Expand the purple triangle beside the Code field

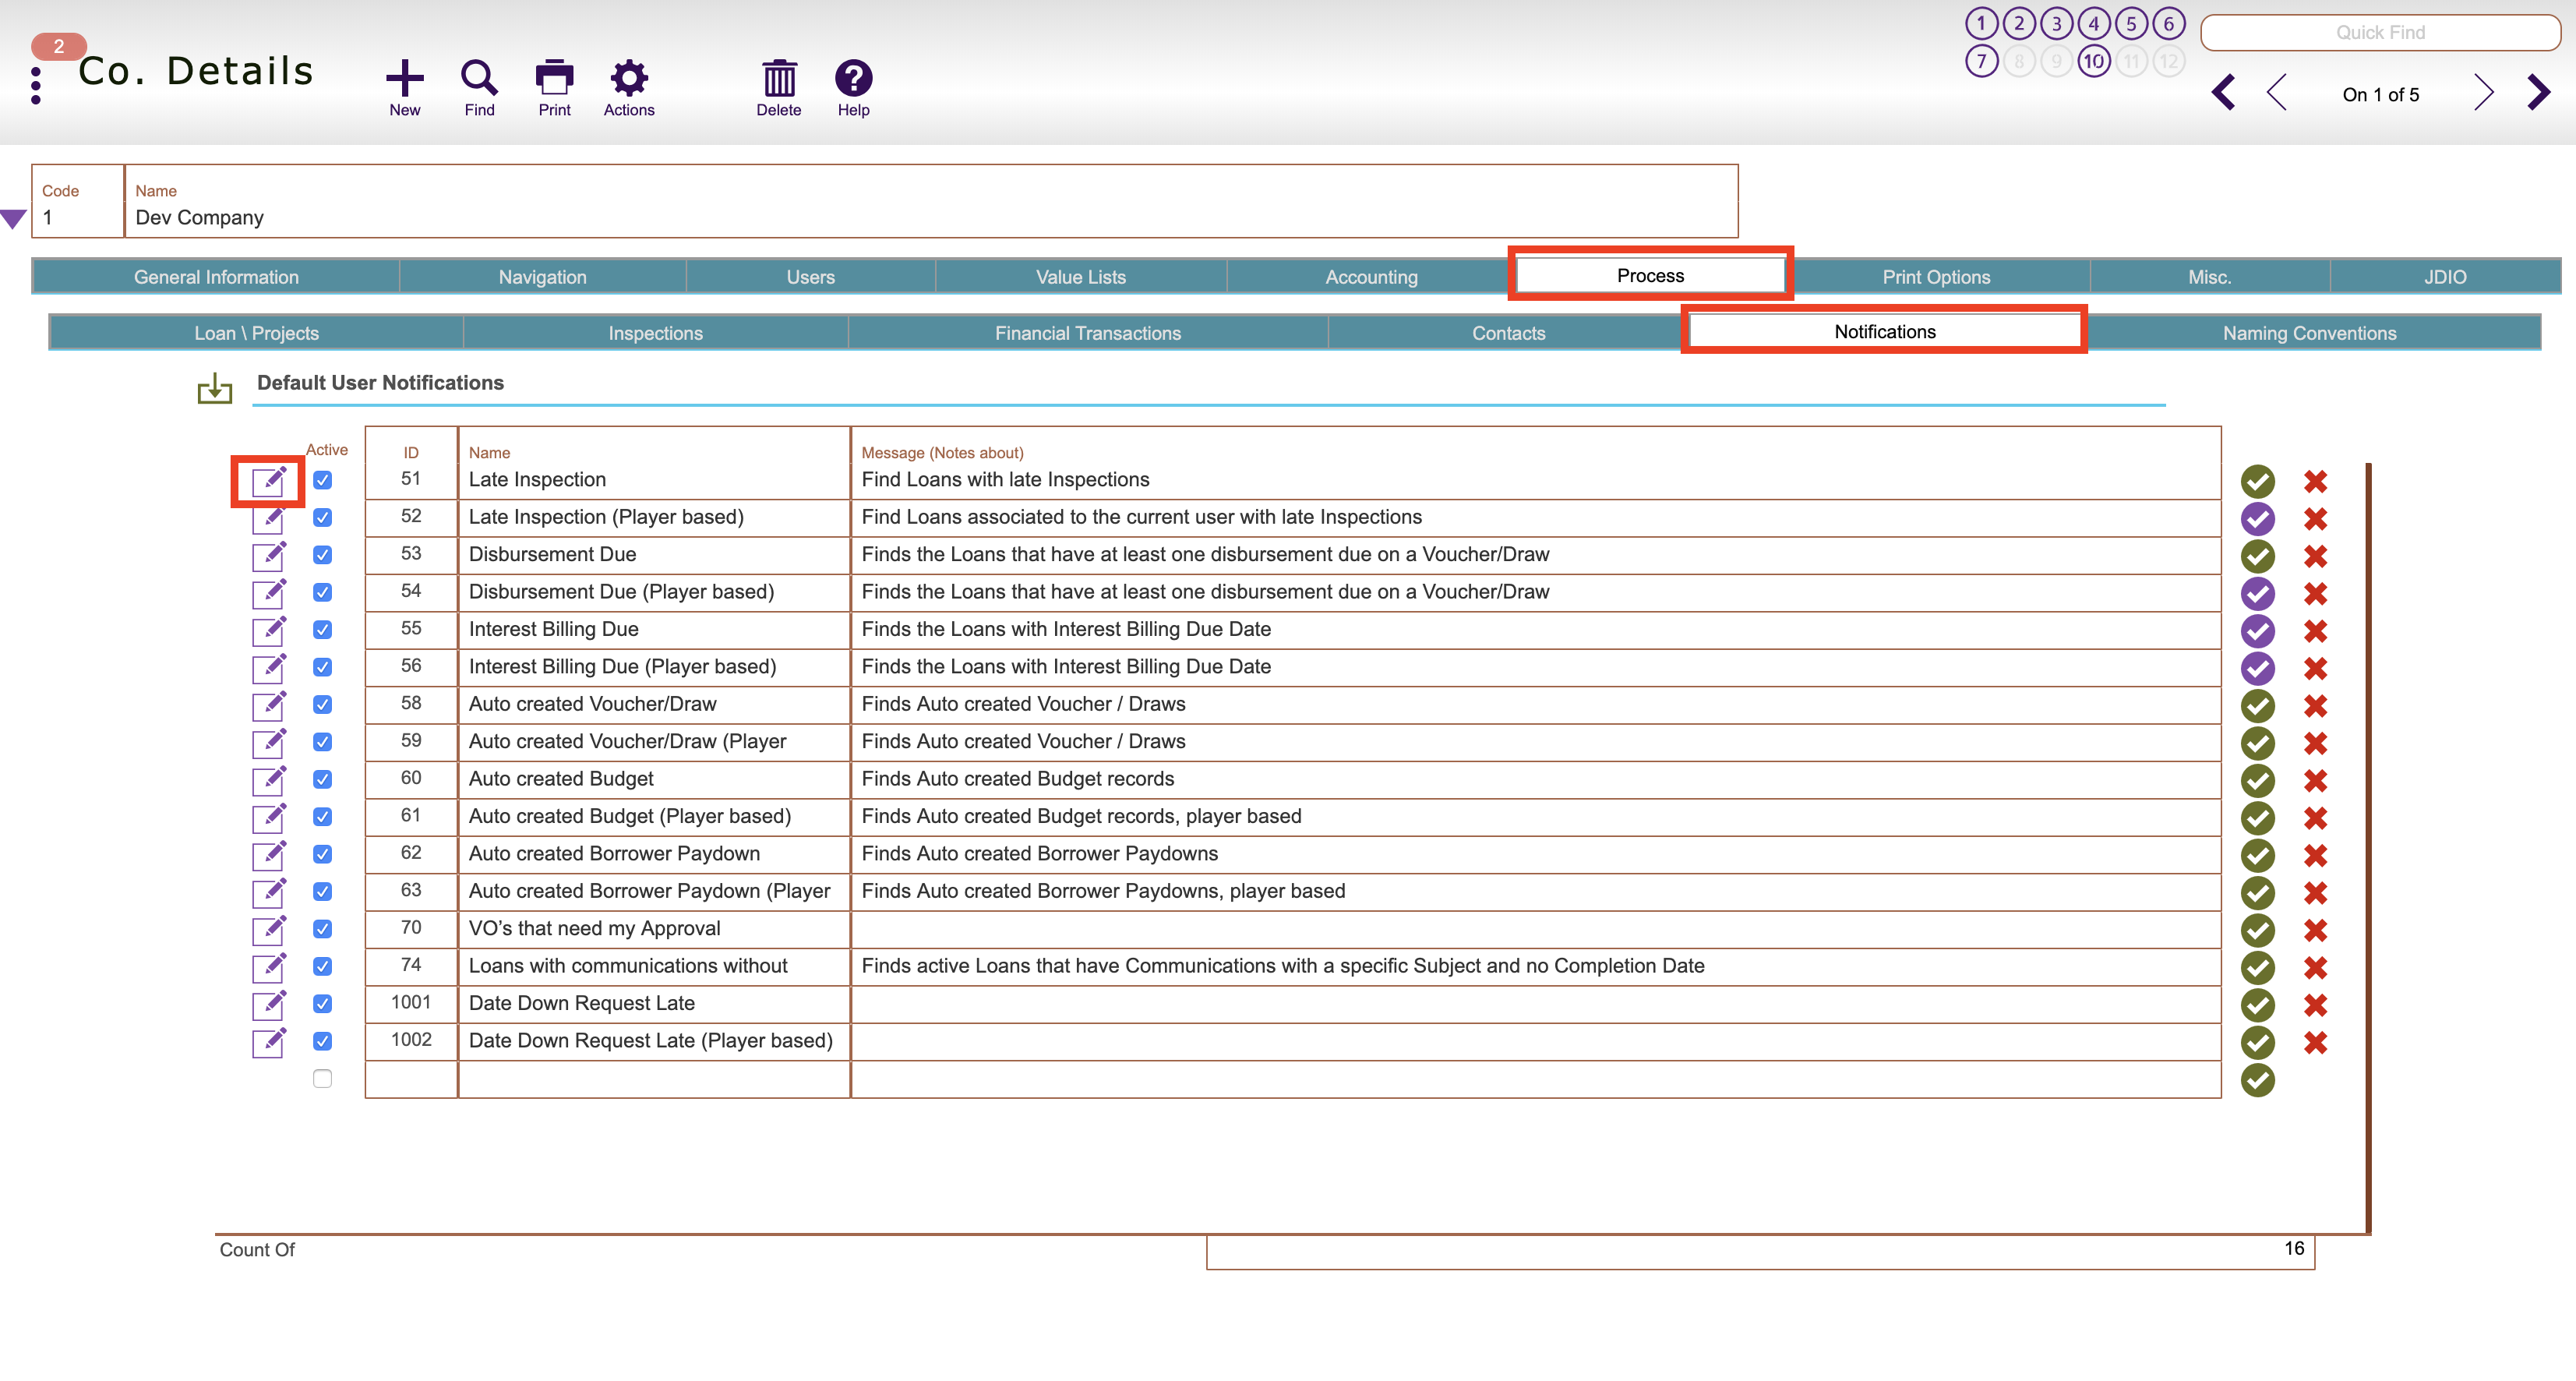[13, 218]
